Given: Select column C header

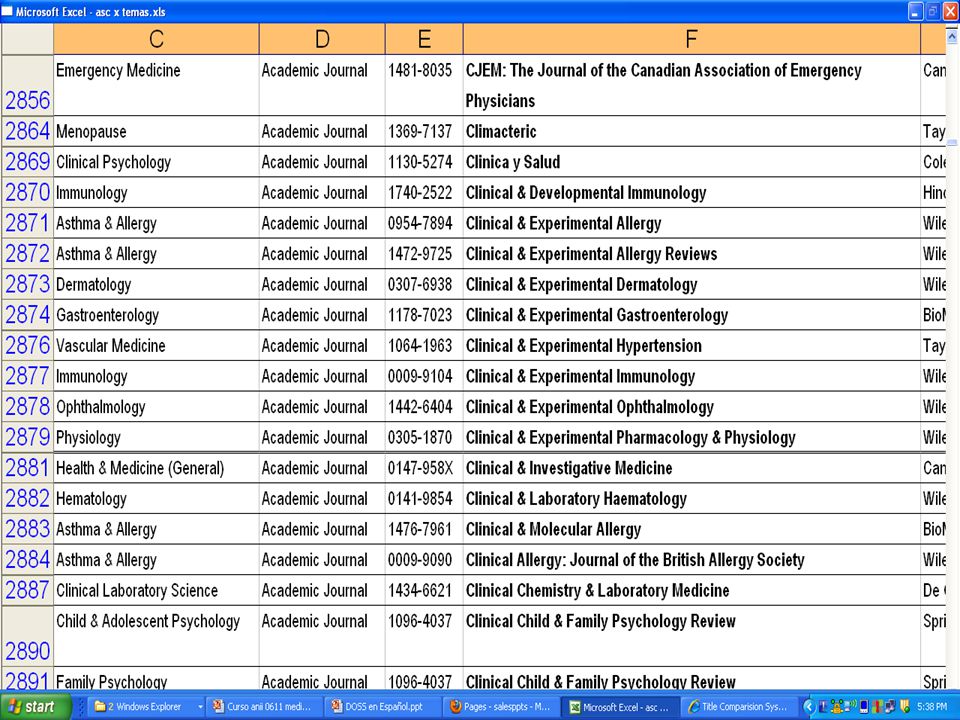Looking at the screenshot, I should [x=156, y=39].
